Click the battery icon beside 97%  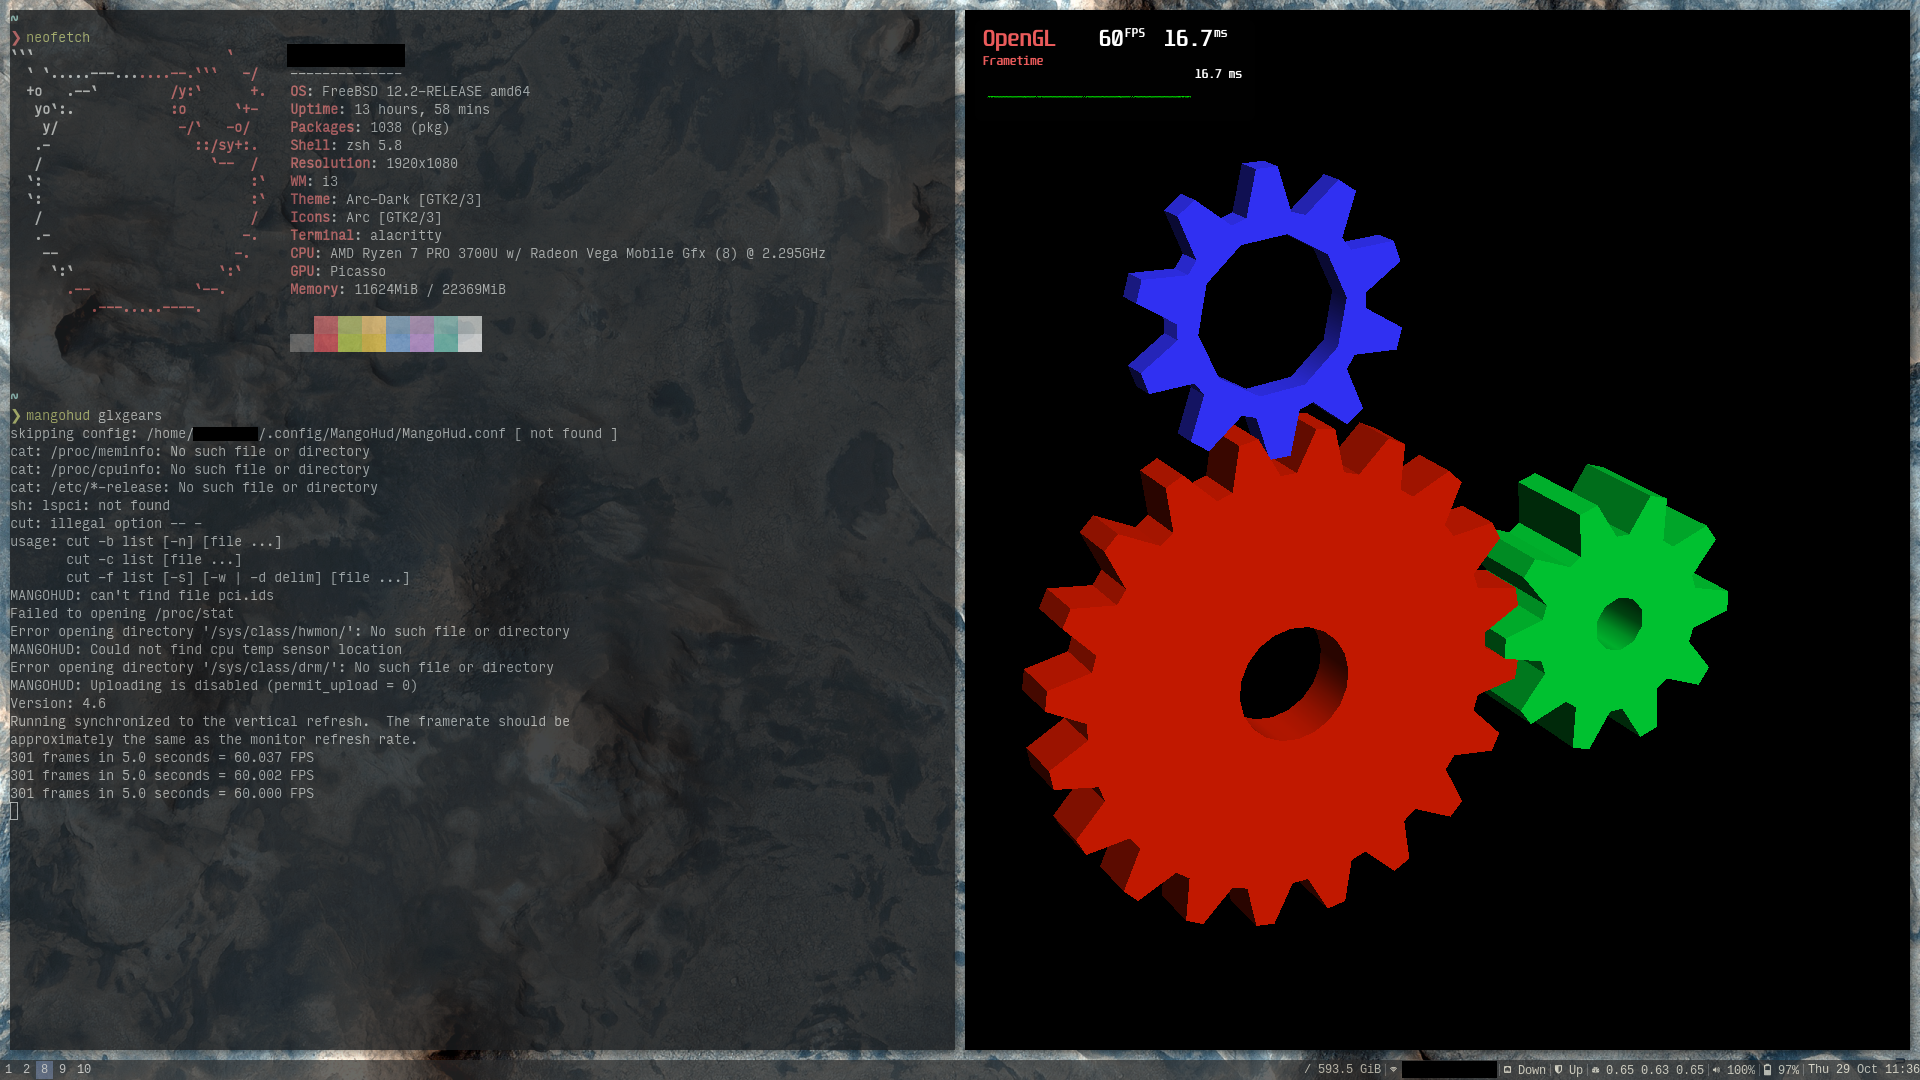(1768, 1070)
